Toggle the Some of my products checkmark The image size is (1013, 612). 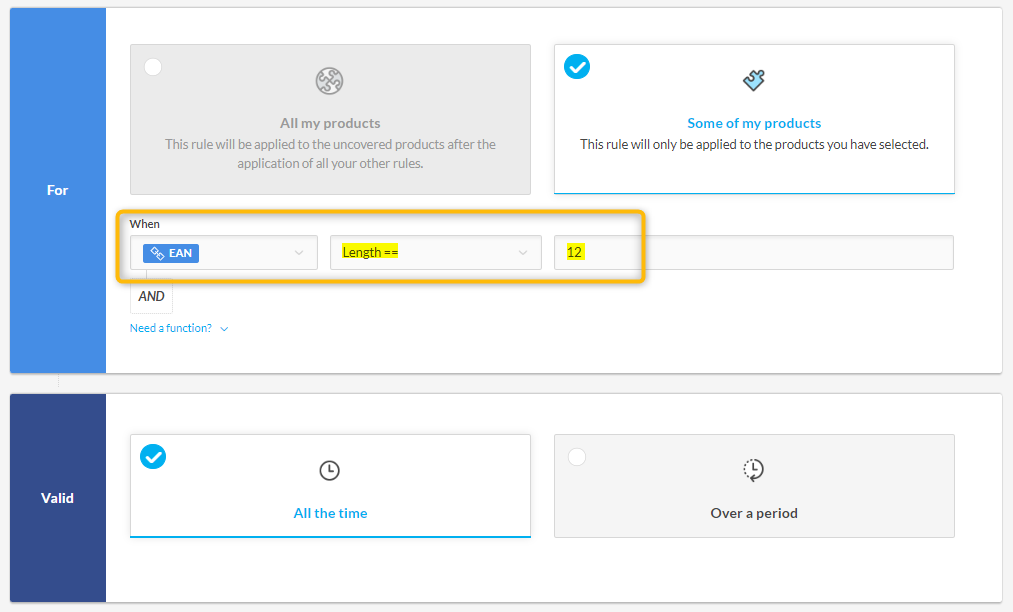point(577,67)
